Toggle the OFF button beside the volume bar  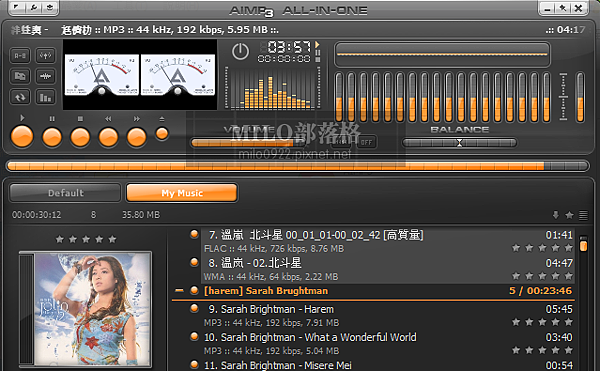[366, 142]
